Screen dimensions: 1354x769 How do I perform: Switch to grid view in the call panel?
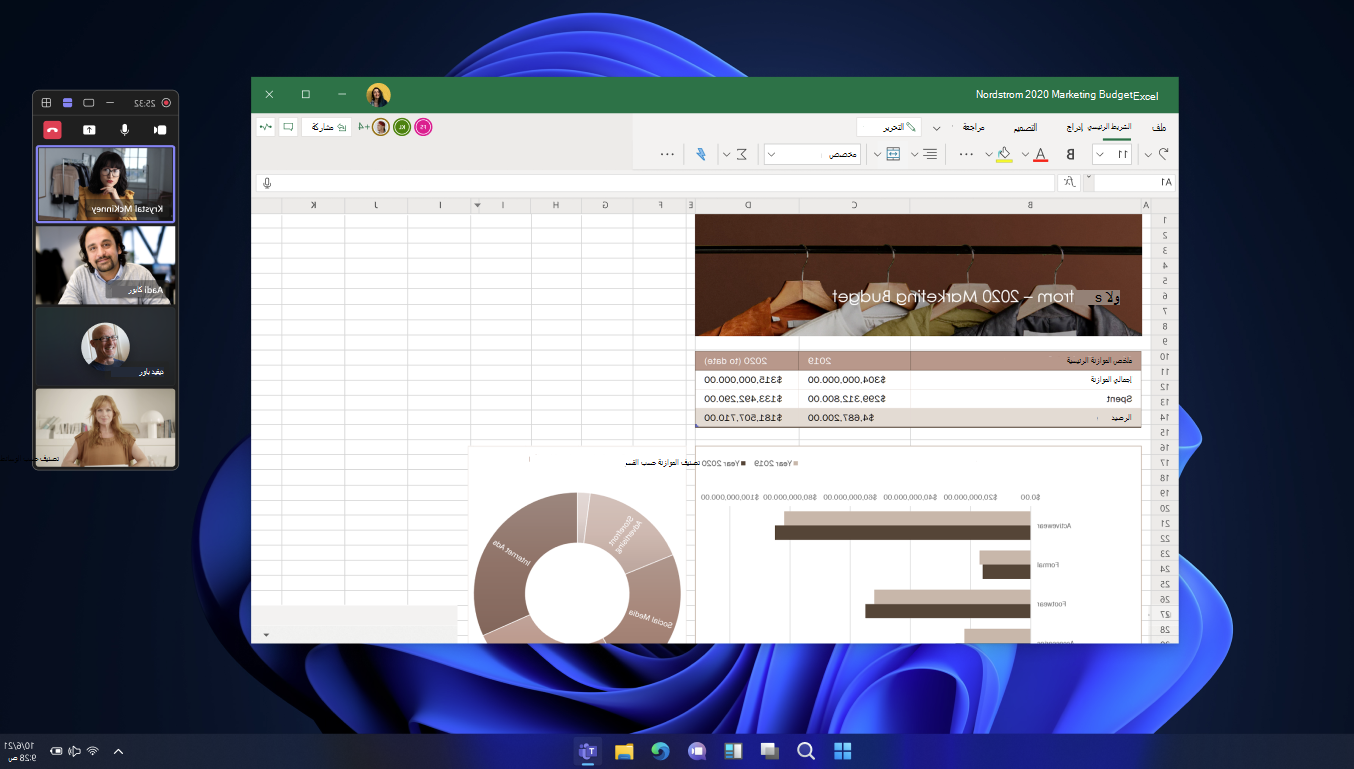click(x=46, y=102)
